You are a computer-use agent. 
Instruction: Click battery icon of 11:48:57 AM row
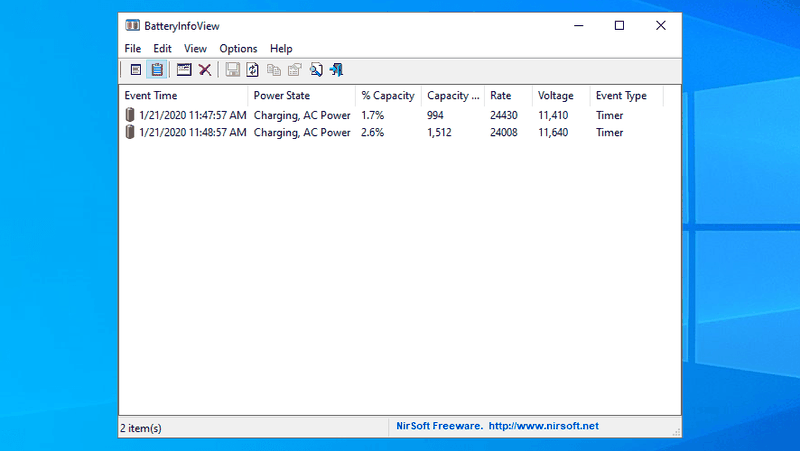click(130, 132)
